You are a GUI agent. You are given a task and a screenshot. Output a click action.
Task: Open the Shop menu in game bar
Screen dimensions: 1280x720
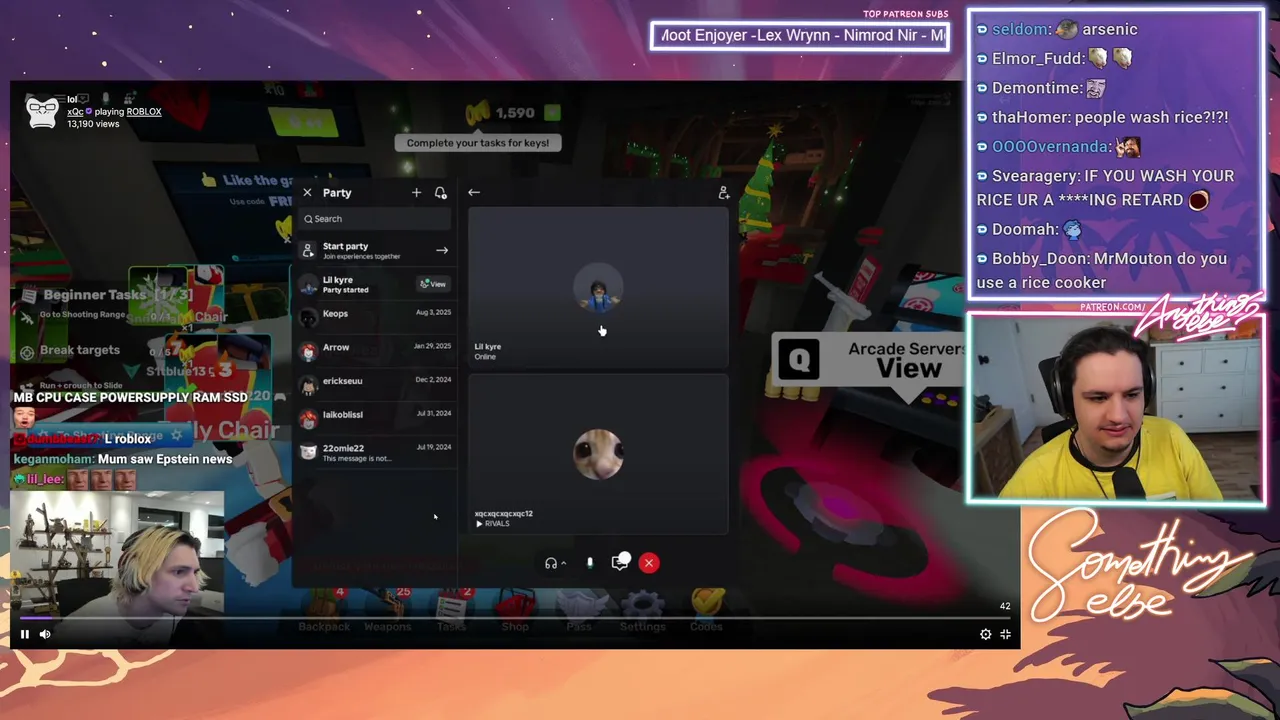[x=515, y=612]
